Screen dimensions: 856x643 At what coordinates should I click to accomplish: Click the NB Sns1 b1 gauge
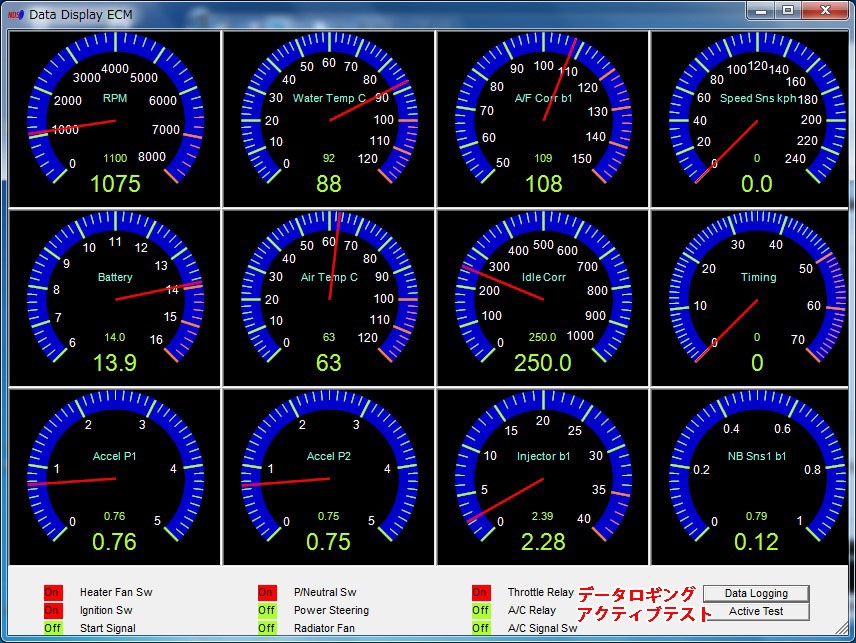point(757,477)
